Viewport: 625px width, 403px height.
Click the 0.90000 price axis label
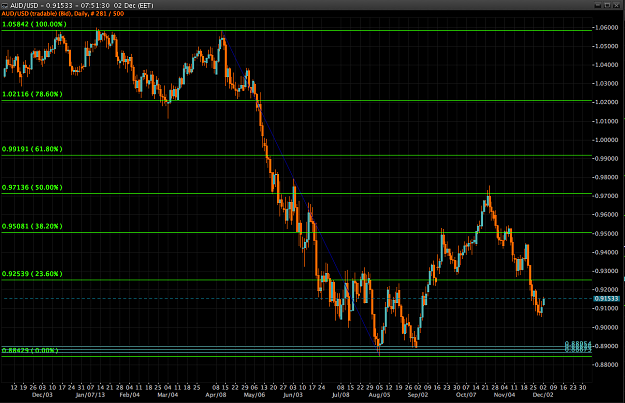[606, 327]
